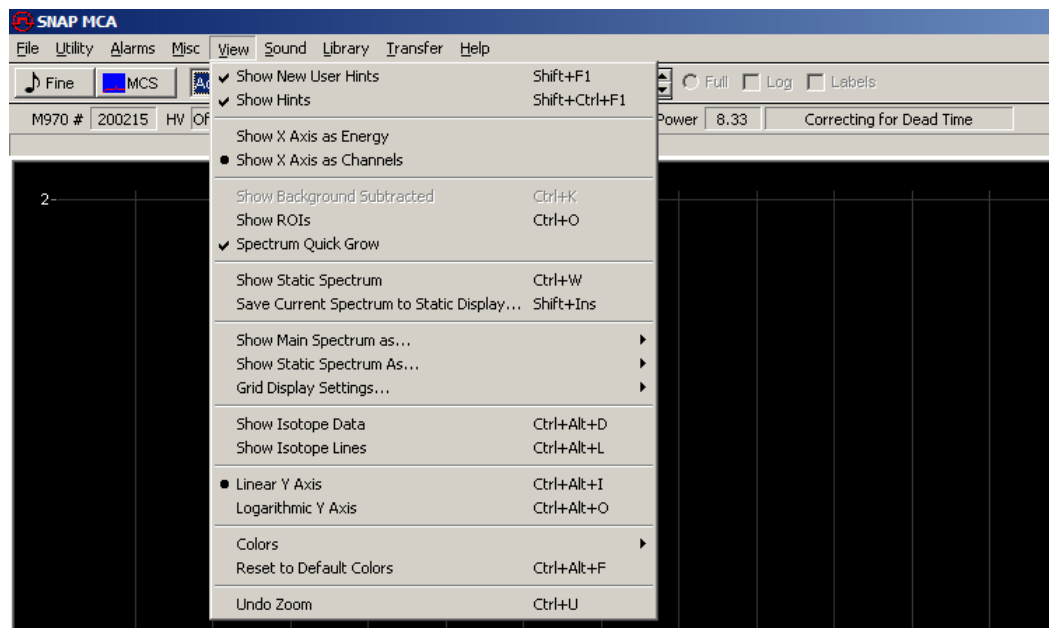Click the HV value field
Image resolution: width=1057 pixels, height=636 pixels.
201,119
